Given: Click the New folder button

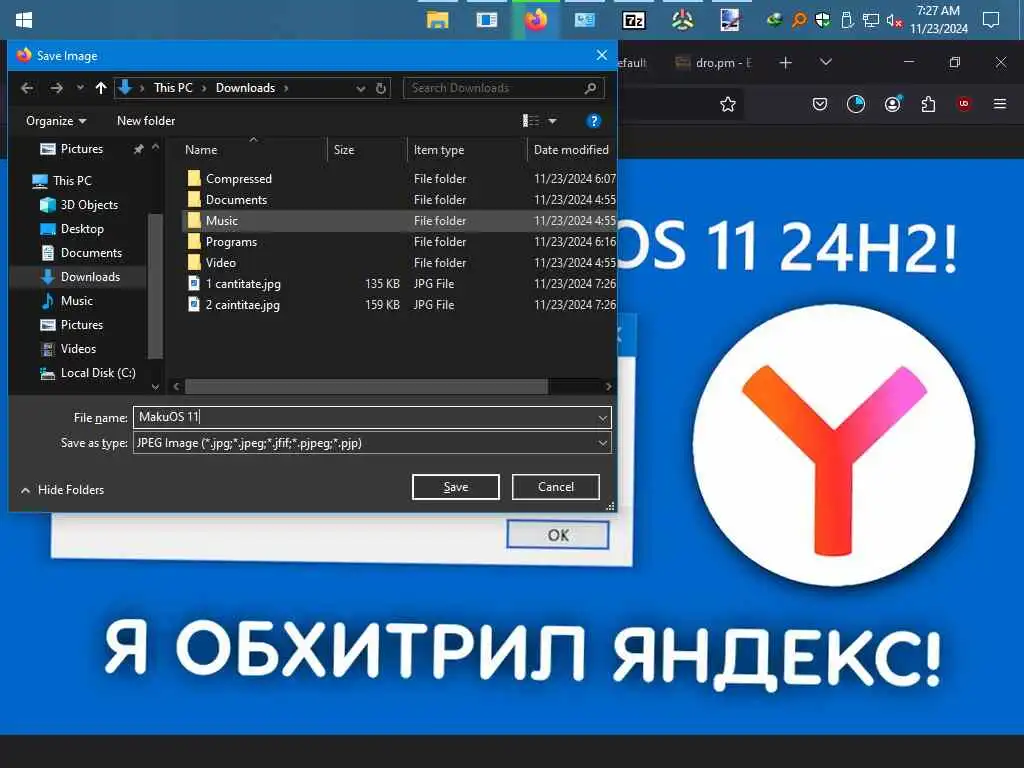Looking at the screenshot, I should [x=146, y=121].
